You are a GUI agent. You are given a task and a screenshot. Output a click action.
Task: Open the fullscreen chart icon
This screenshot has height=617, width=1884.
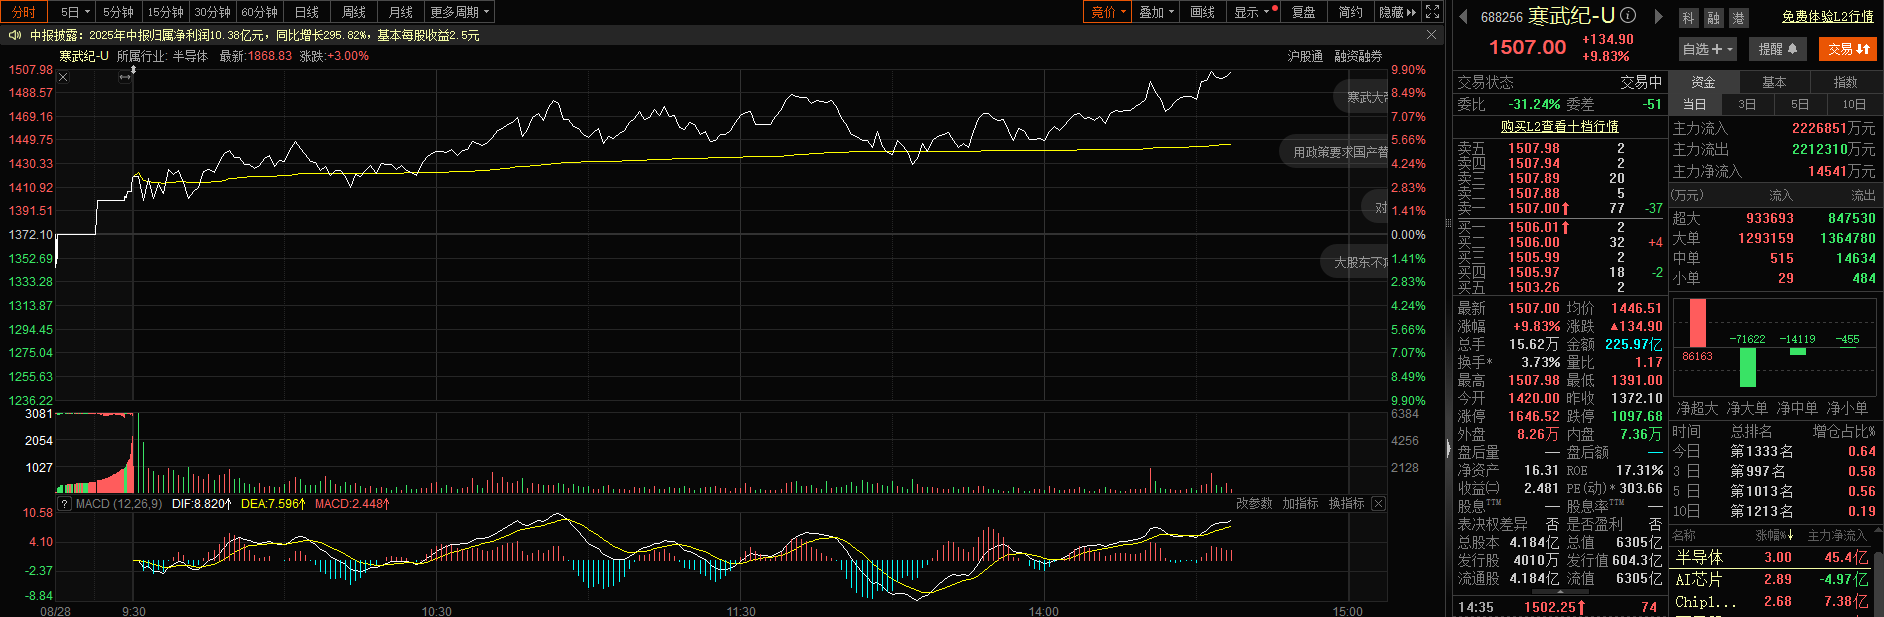click(1433, 12)
